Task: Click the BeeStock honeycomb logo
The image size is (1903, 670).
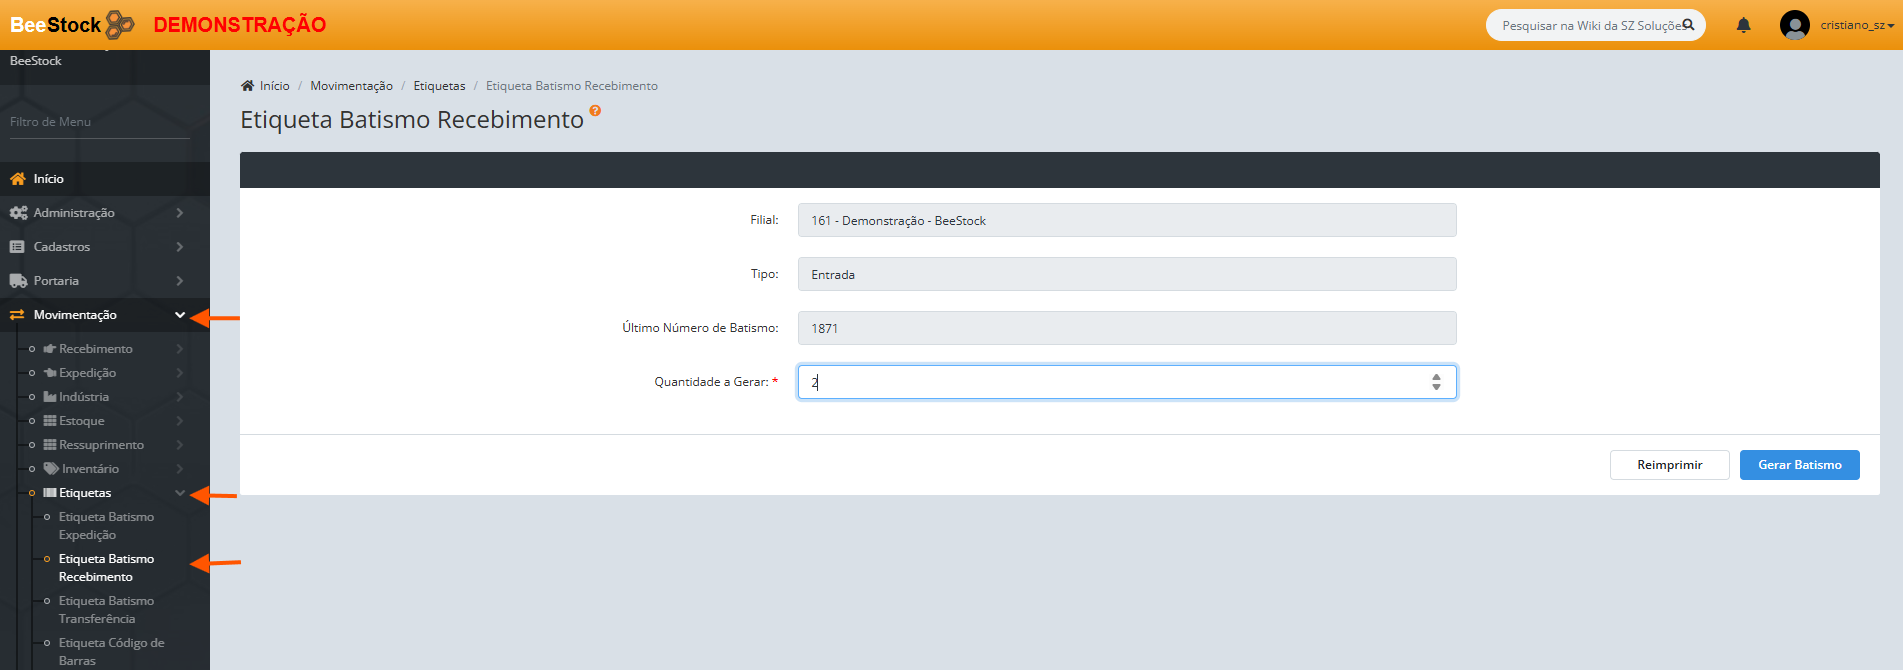Action: click(120, 24)
